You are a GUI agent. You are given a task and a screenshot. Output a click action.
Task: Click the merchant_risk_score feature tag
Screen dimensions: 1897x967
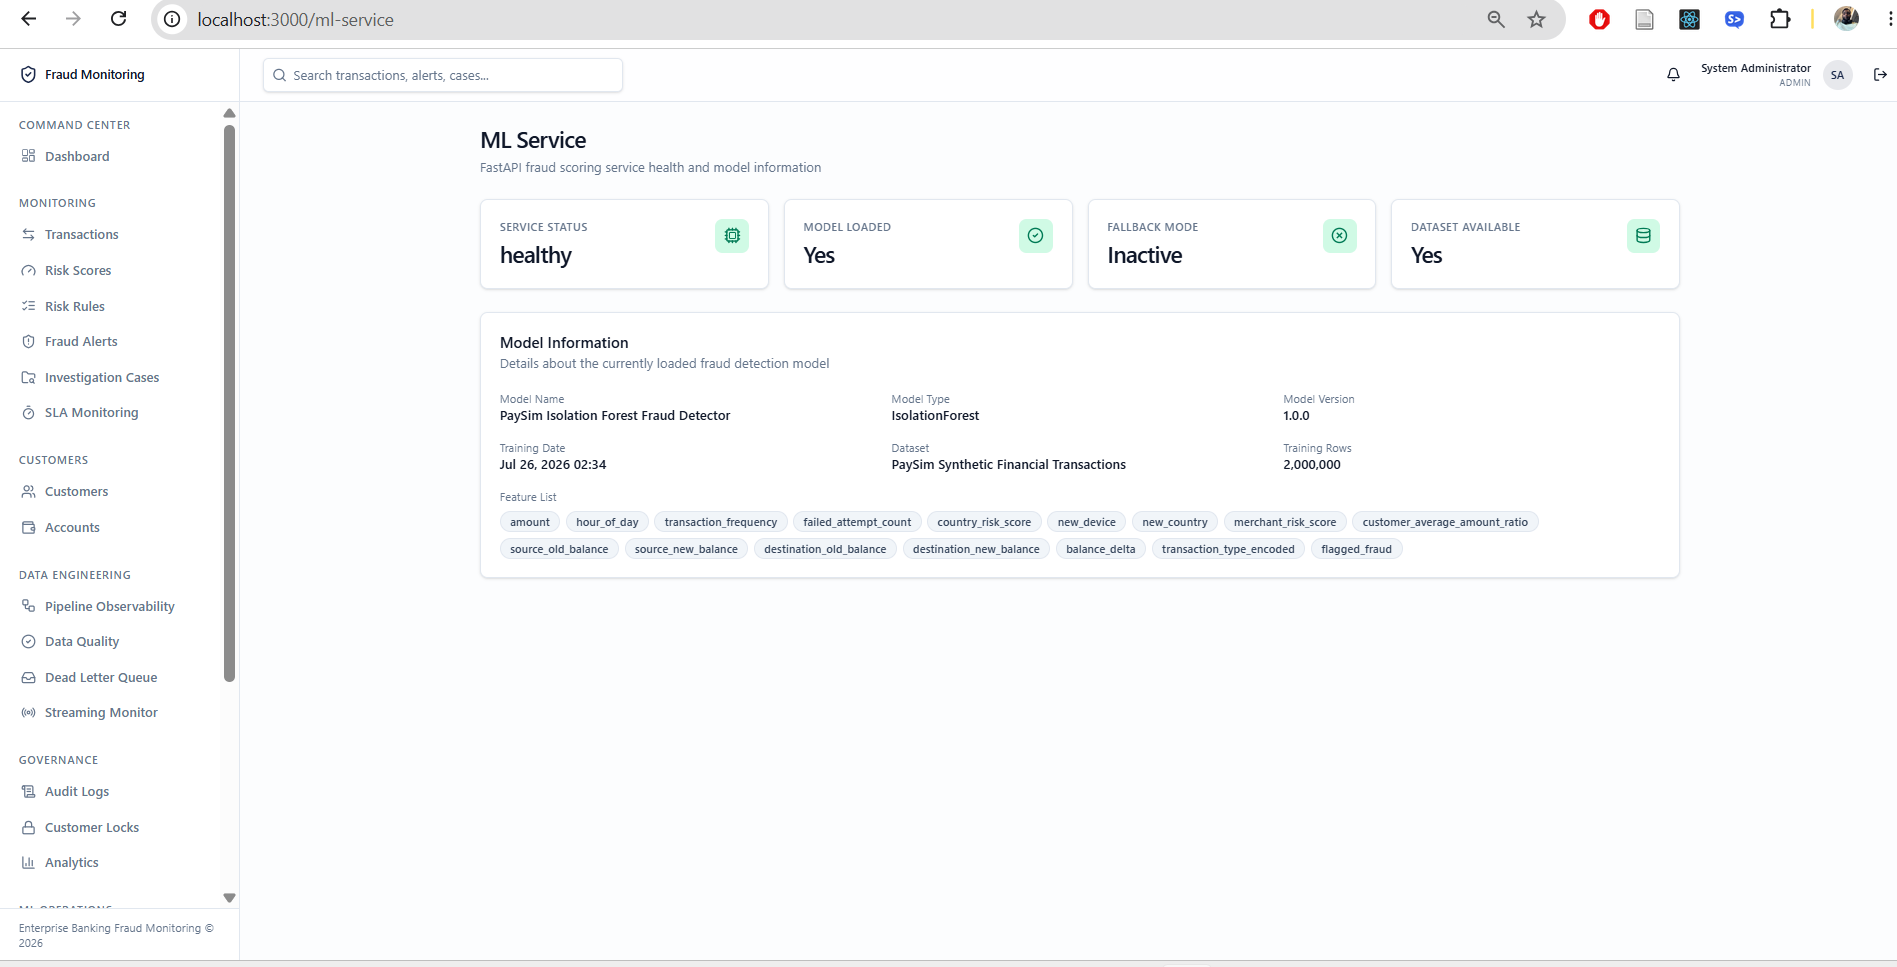click(1285, 522)
